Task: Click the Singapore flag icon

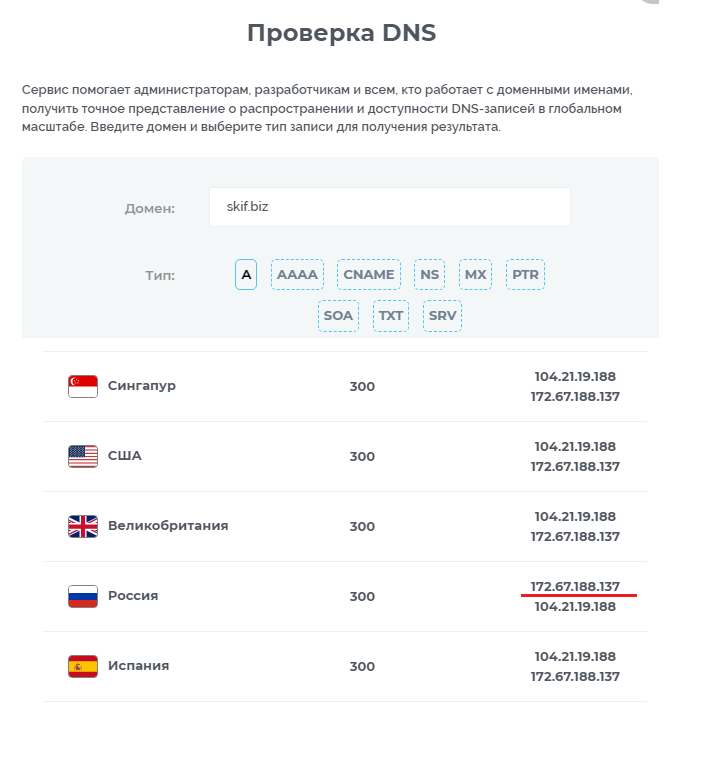Action: coord(83,387)
